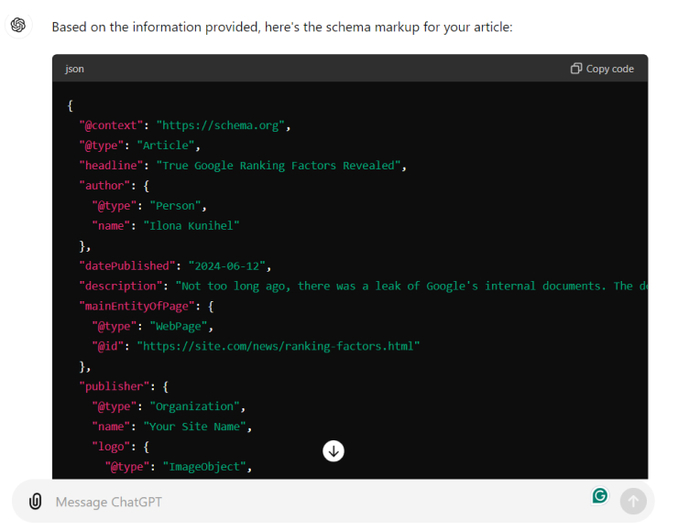
Task: Click the "@id" key
Action: point(108,346)
